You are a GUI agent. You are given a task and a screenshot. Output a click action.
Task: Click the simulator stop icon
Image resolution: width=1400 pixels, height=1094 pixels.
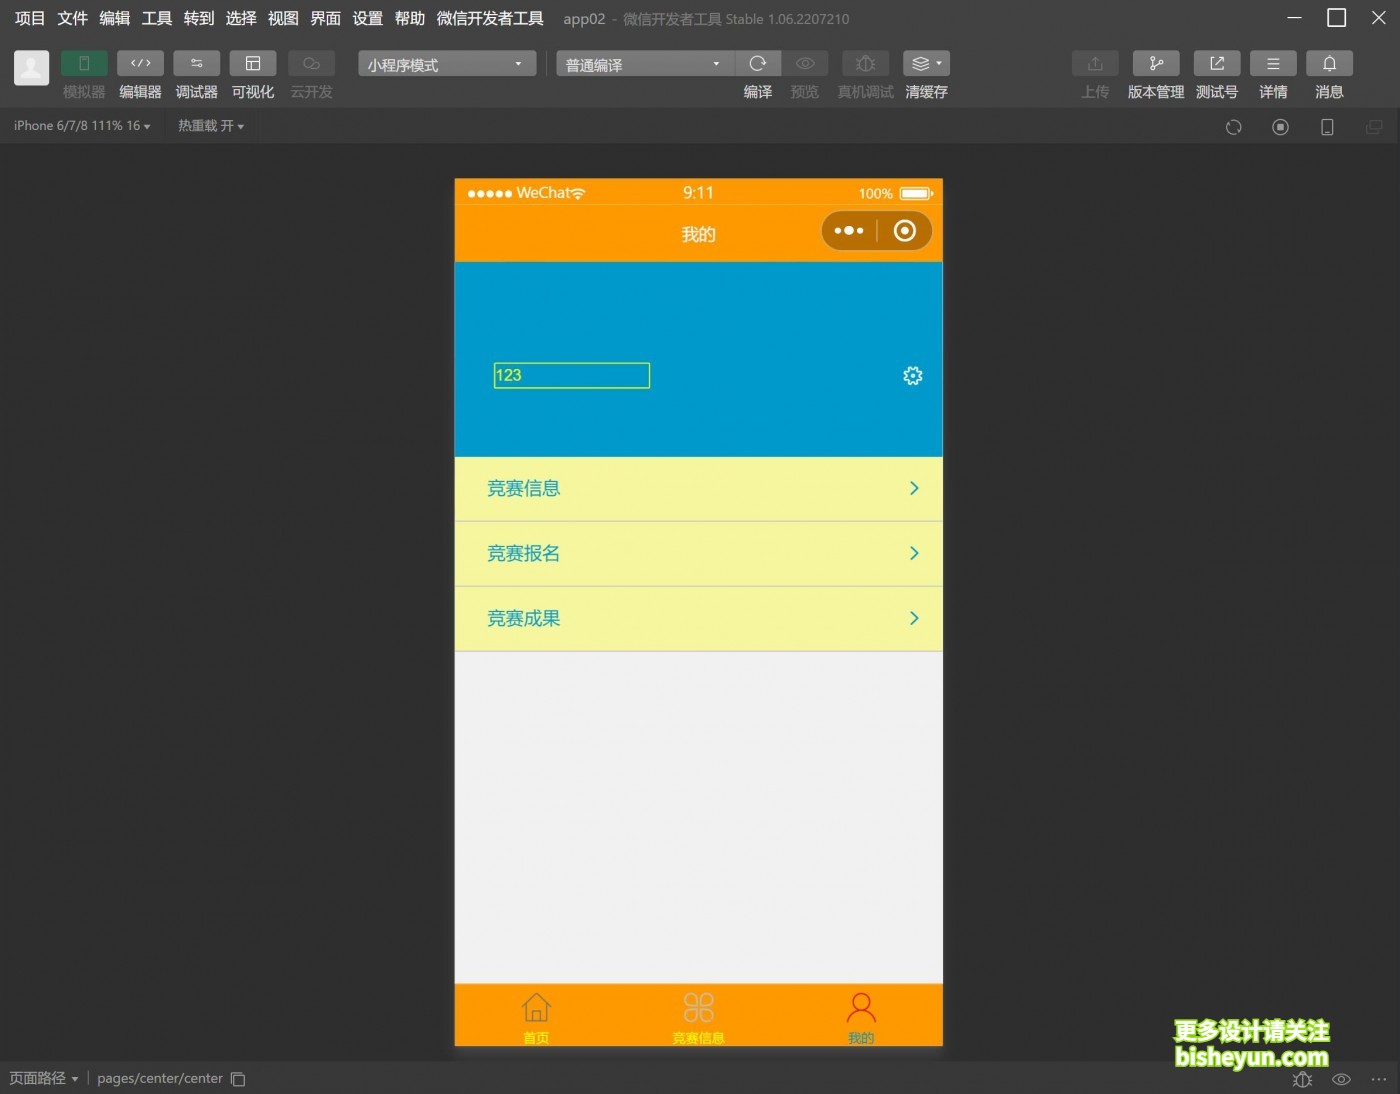pos(1280,127)
